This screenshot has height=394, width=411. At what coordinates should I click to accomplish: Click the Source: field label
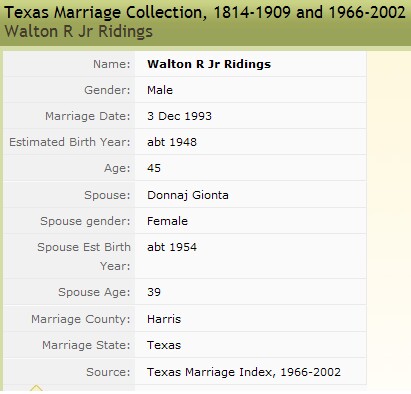(108, 372)
